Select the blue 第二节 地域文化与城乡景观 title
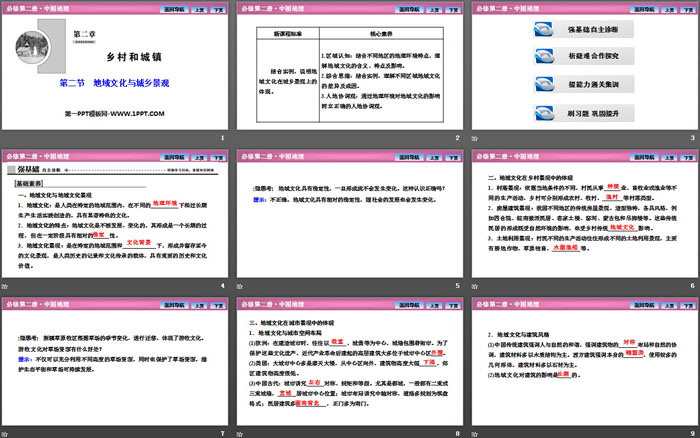Viewport: 700px width, 438px height. tap(114, 84)
